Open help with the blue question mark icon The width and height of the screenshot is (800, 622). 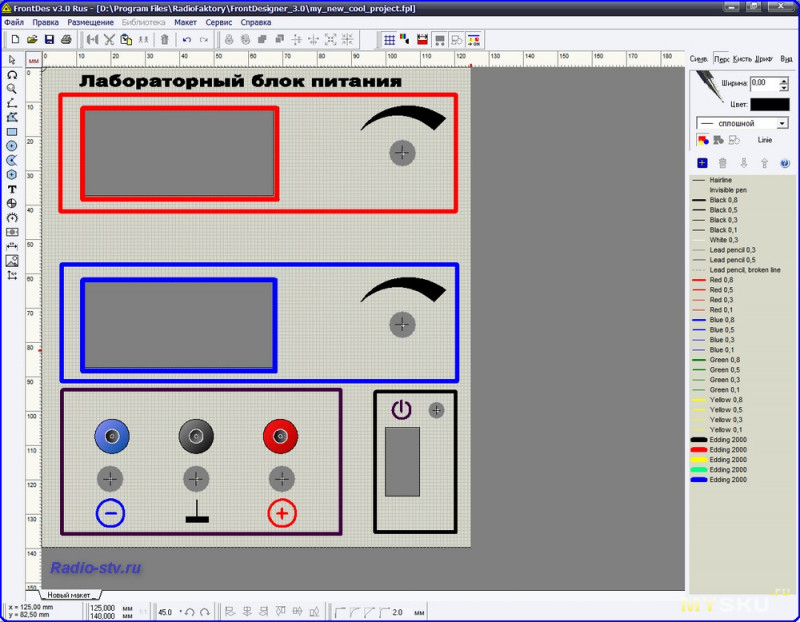(785, 163)
